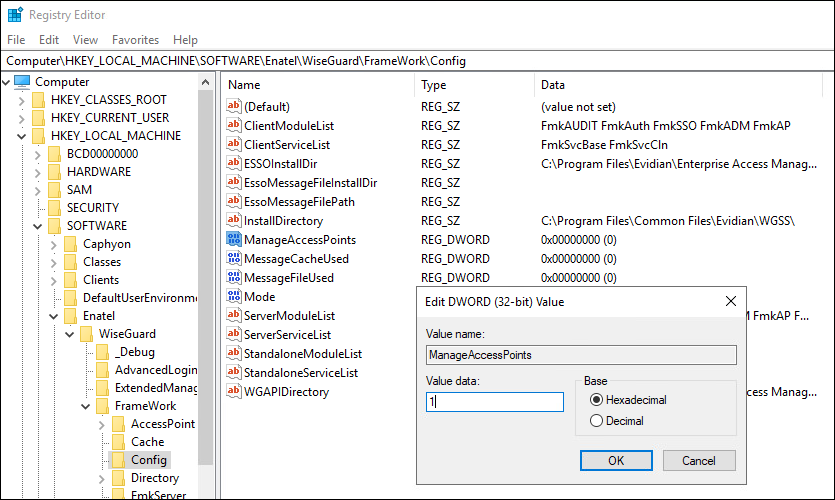Expand the HKEY_CLASSES_ROOT hive
Image resolution: width=835 pixels, height=500 pixels.
click(x=22, y=100)
